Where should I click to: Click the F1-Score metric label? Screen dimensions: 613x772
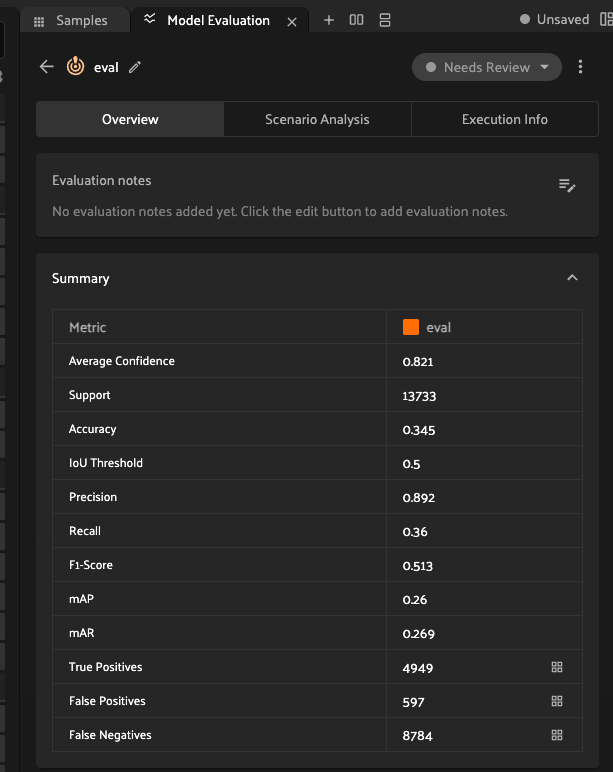pos(91,565)
